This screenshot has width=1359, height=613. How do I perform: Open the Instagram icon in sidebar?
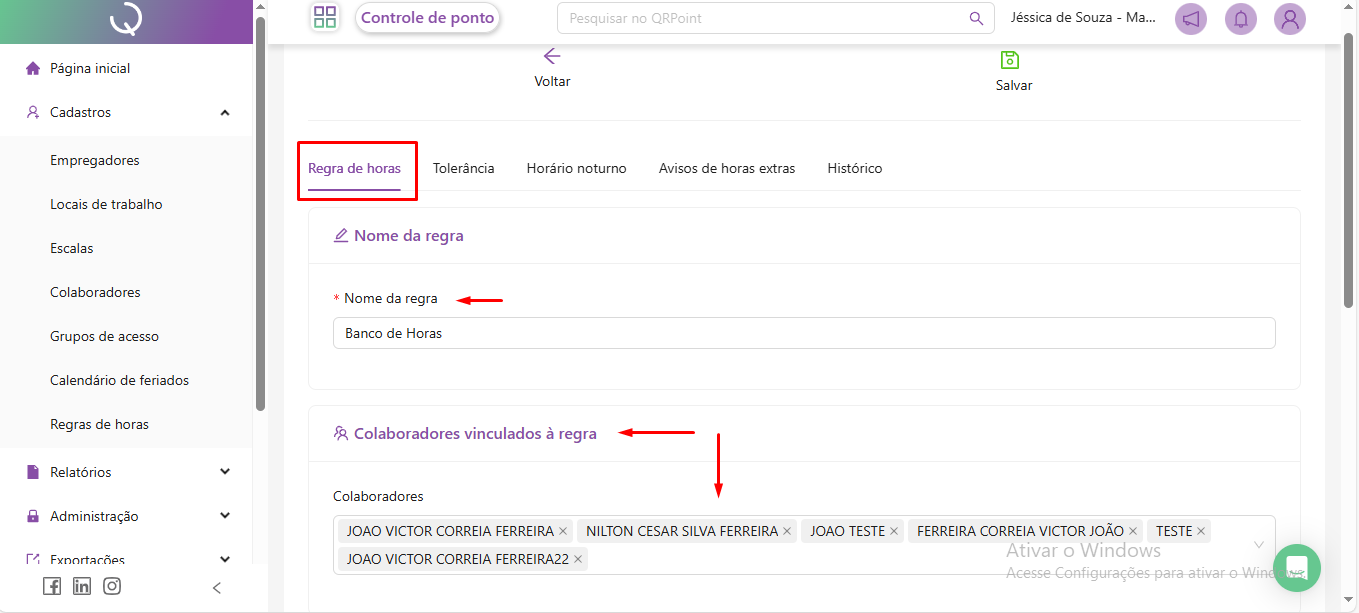[112, 587]
